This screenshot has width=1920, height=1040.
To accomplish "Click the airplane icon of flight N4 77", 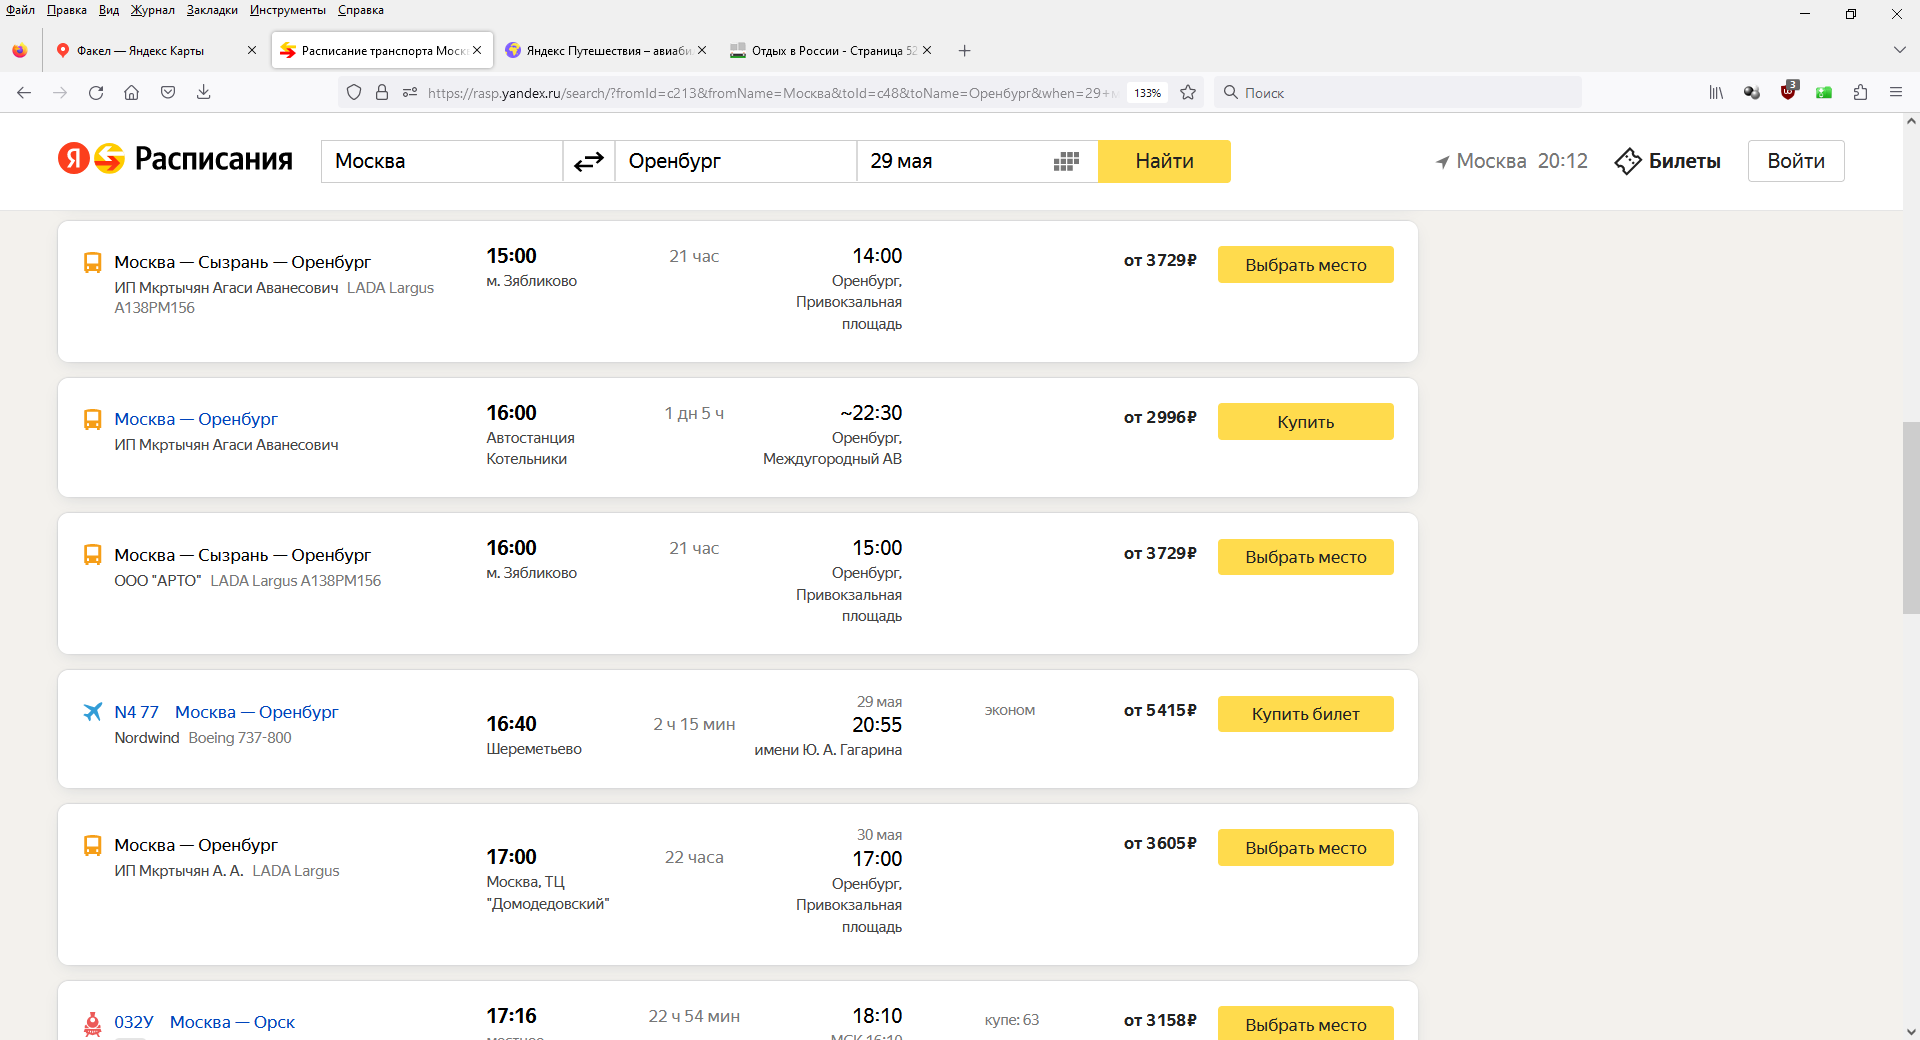I will click(x=93, y=712).
